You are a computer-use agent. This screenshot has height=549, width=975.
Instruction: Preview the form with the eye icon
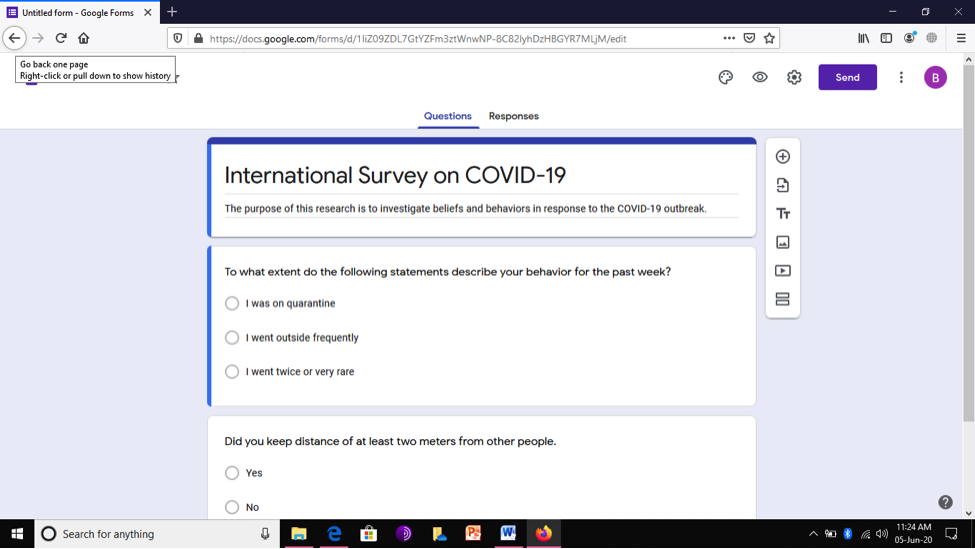[x=760, y=77]
